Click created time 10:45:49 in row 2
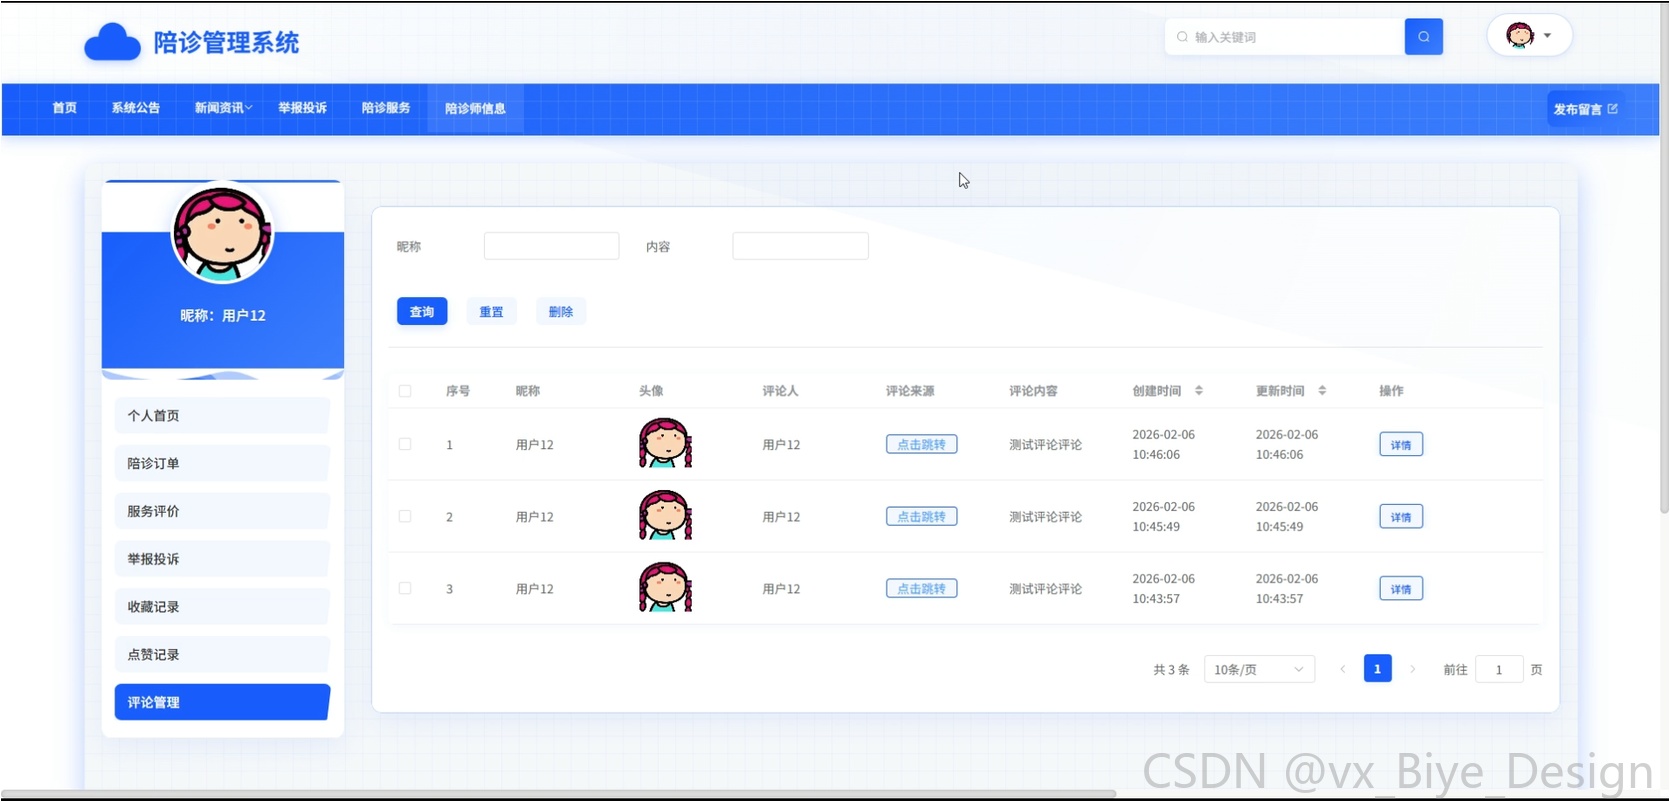Image resolution: width=1670 pixels, height=802 pixels. point(1156,527)
